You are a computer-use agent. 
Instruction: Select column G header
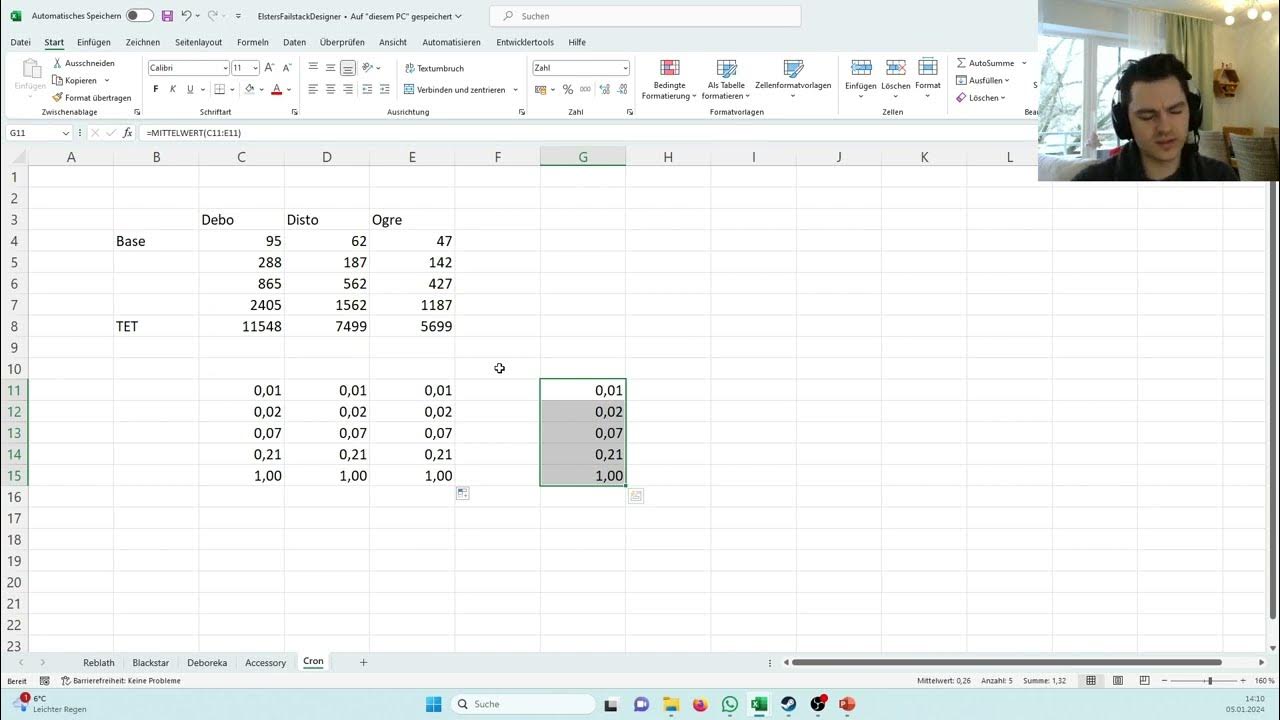pyautogui.click(x=583, y=157)
